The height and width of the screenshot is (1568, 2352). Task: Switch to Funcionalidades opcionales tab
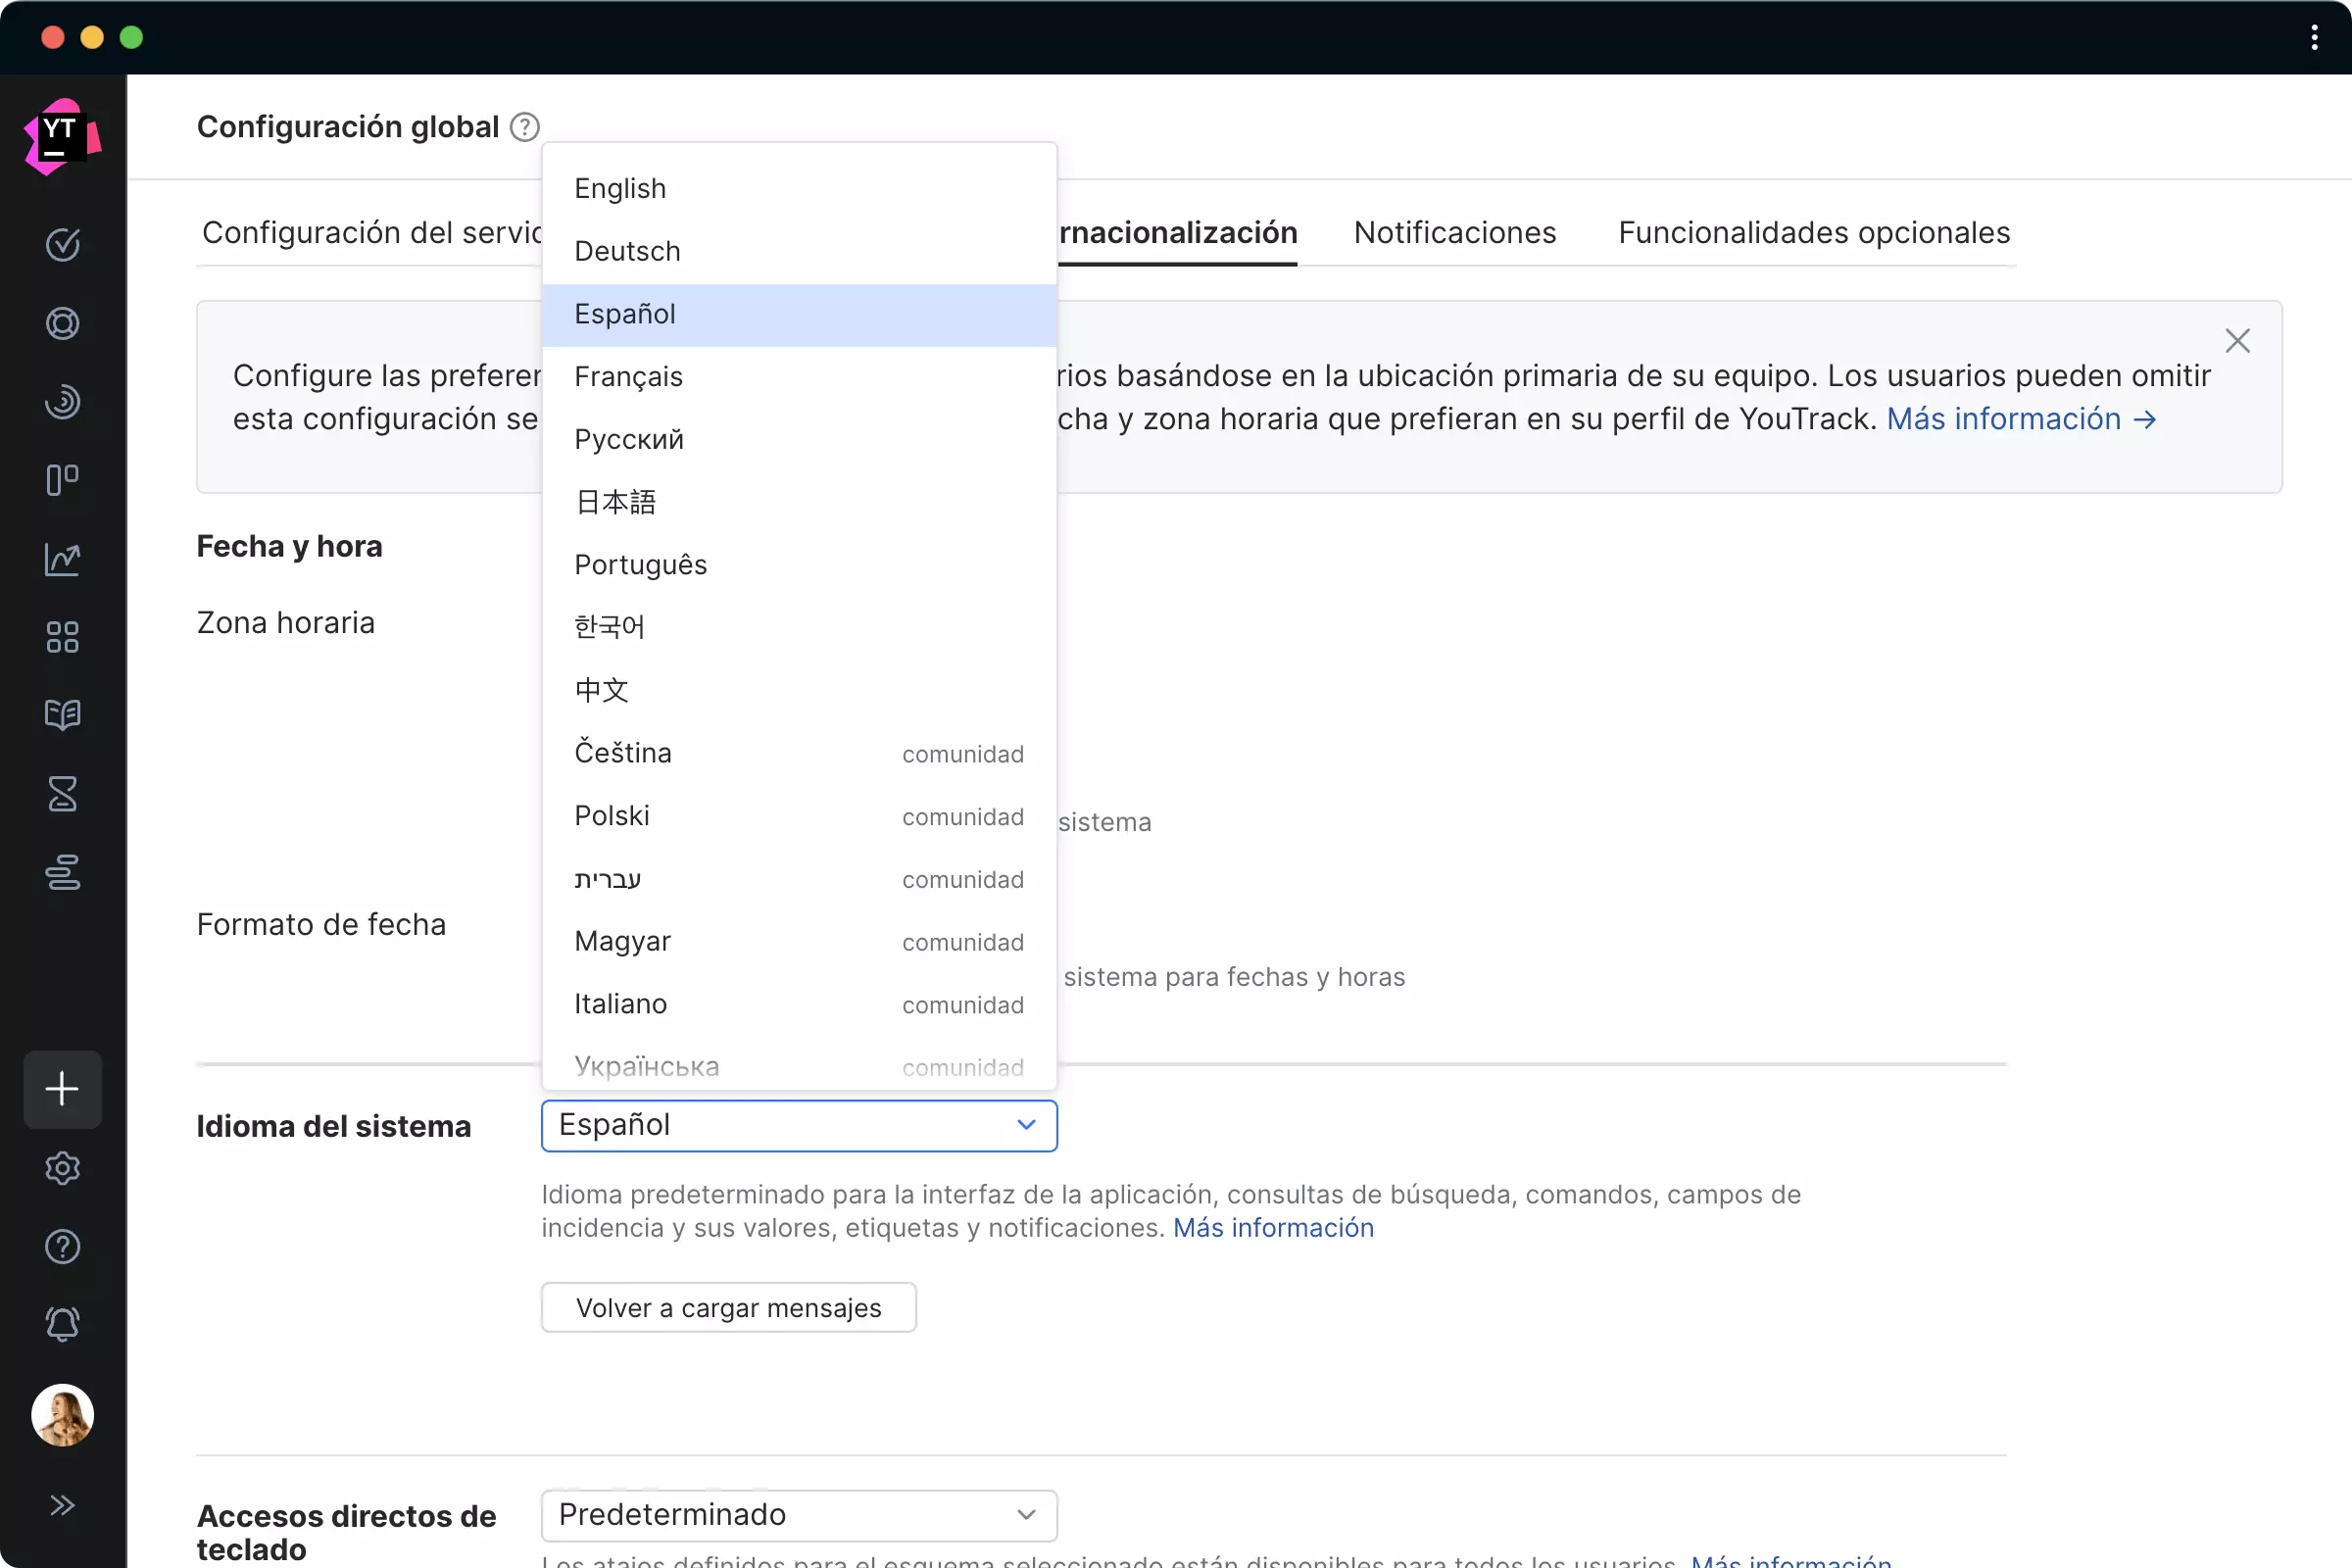(x=1813, y=233)
